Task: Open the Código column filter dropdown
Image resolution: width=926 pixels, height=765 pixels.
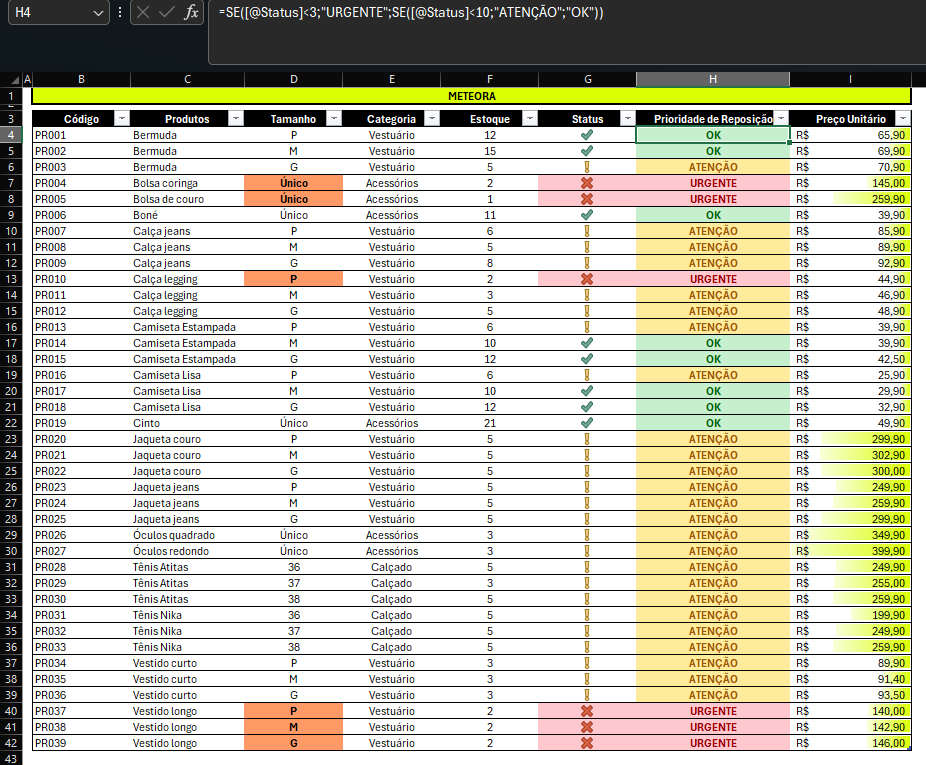Action: (x=122, y=119)
